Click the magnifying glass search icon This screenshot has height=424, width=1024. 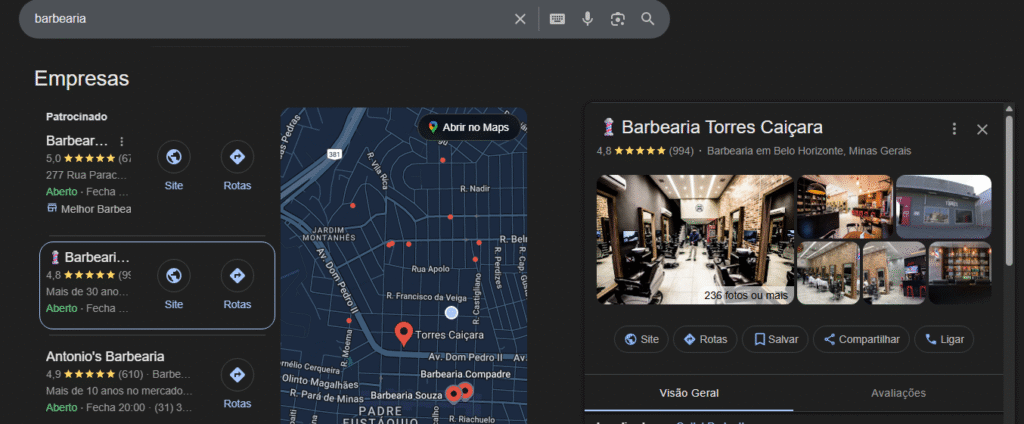(648, 19)
